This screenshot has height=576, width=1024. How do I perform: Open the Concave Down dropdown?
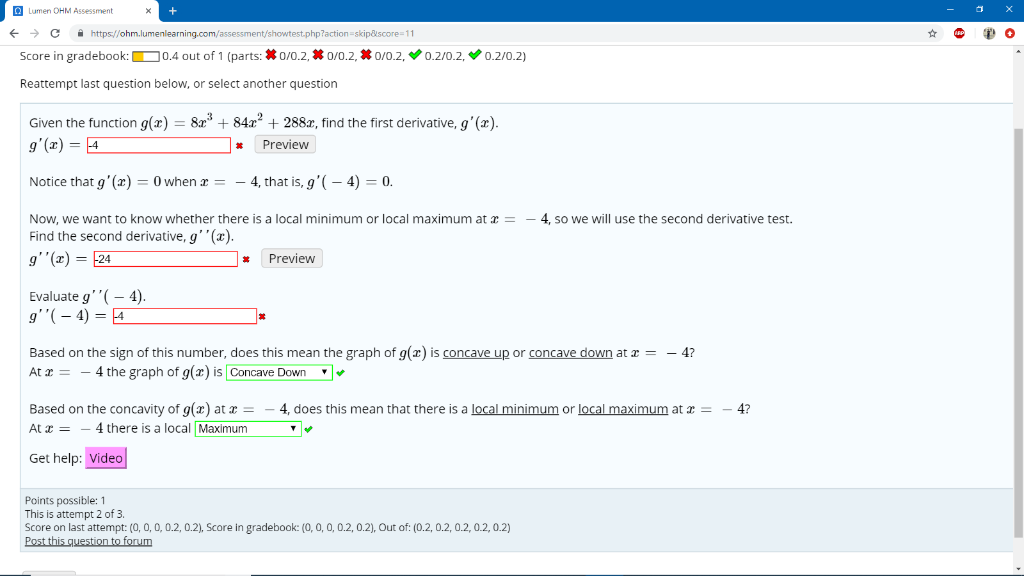tap(279, 371)
